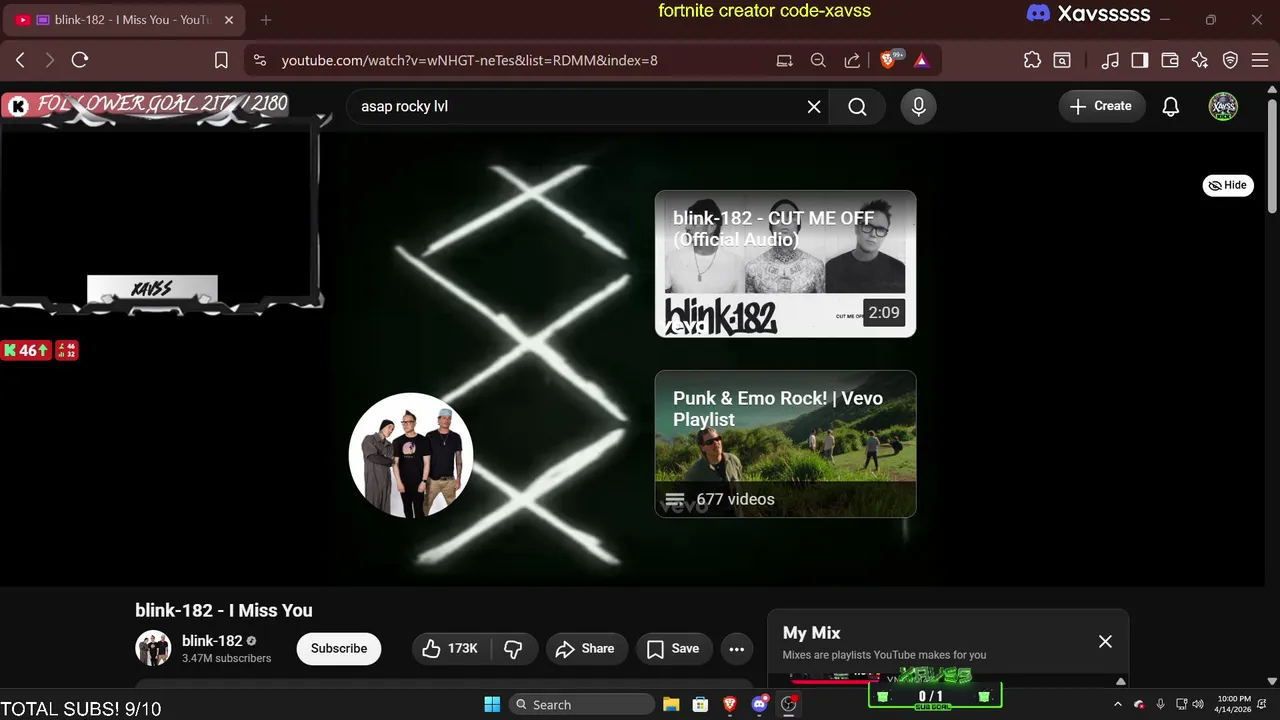
Task: Save the video to a playlist
Action: 673,649
